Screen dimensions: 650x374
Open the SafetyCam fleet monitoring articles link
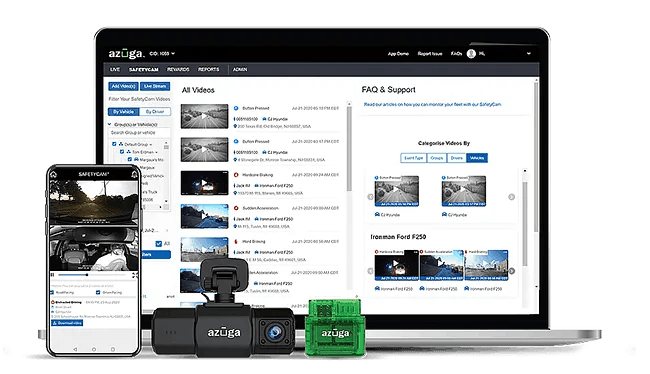pos(432,104)
